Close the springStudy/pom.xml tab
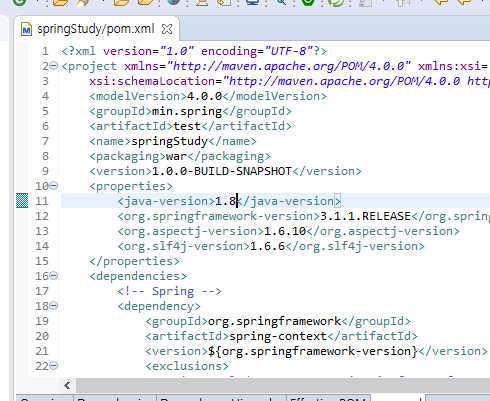490x401 pixels. [x=167, y=29]
